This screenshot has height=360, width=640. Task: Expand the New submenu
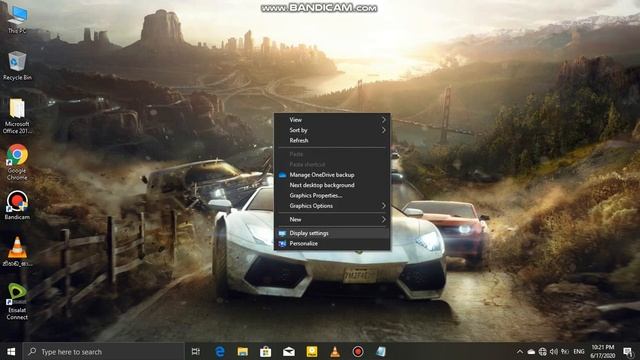[x=332, y=219]
